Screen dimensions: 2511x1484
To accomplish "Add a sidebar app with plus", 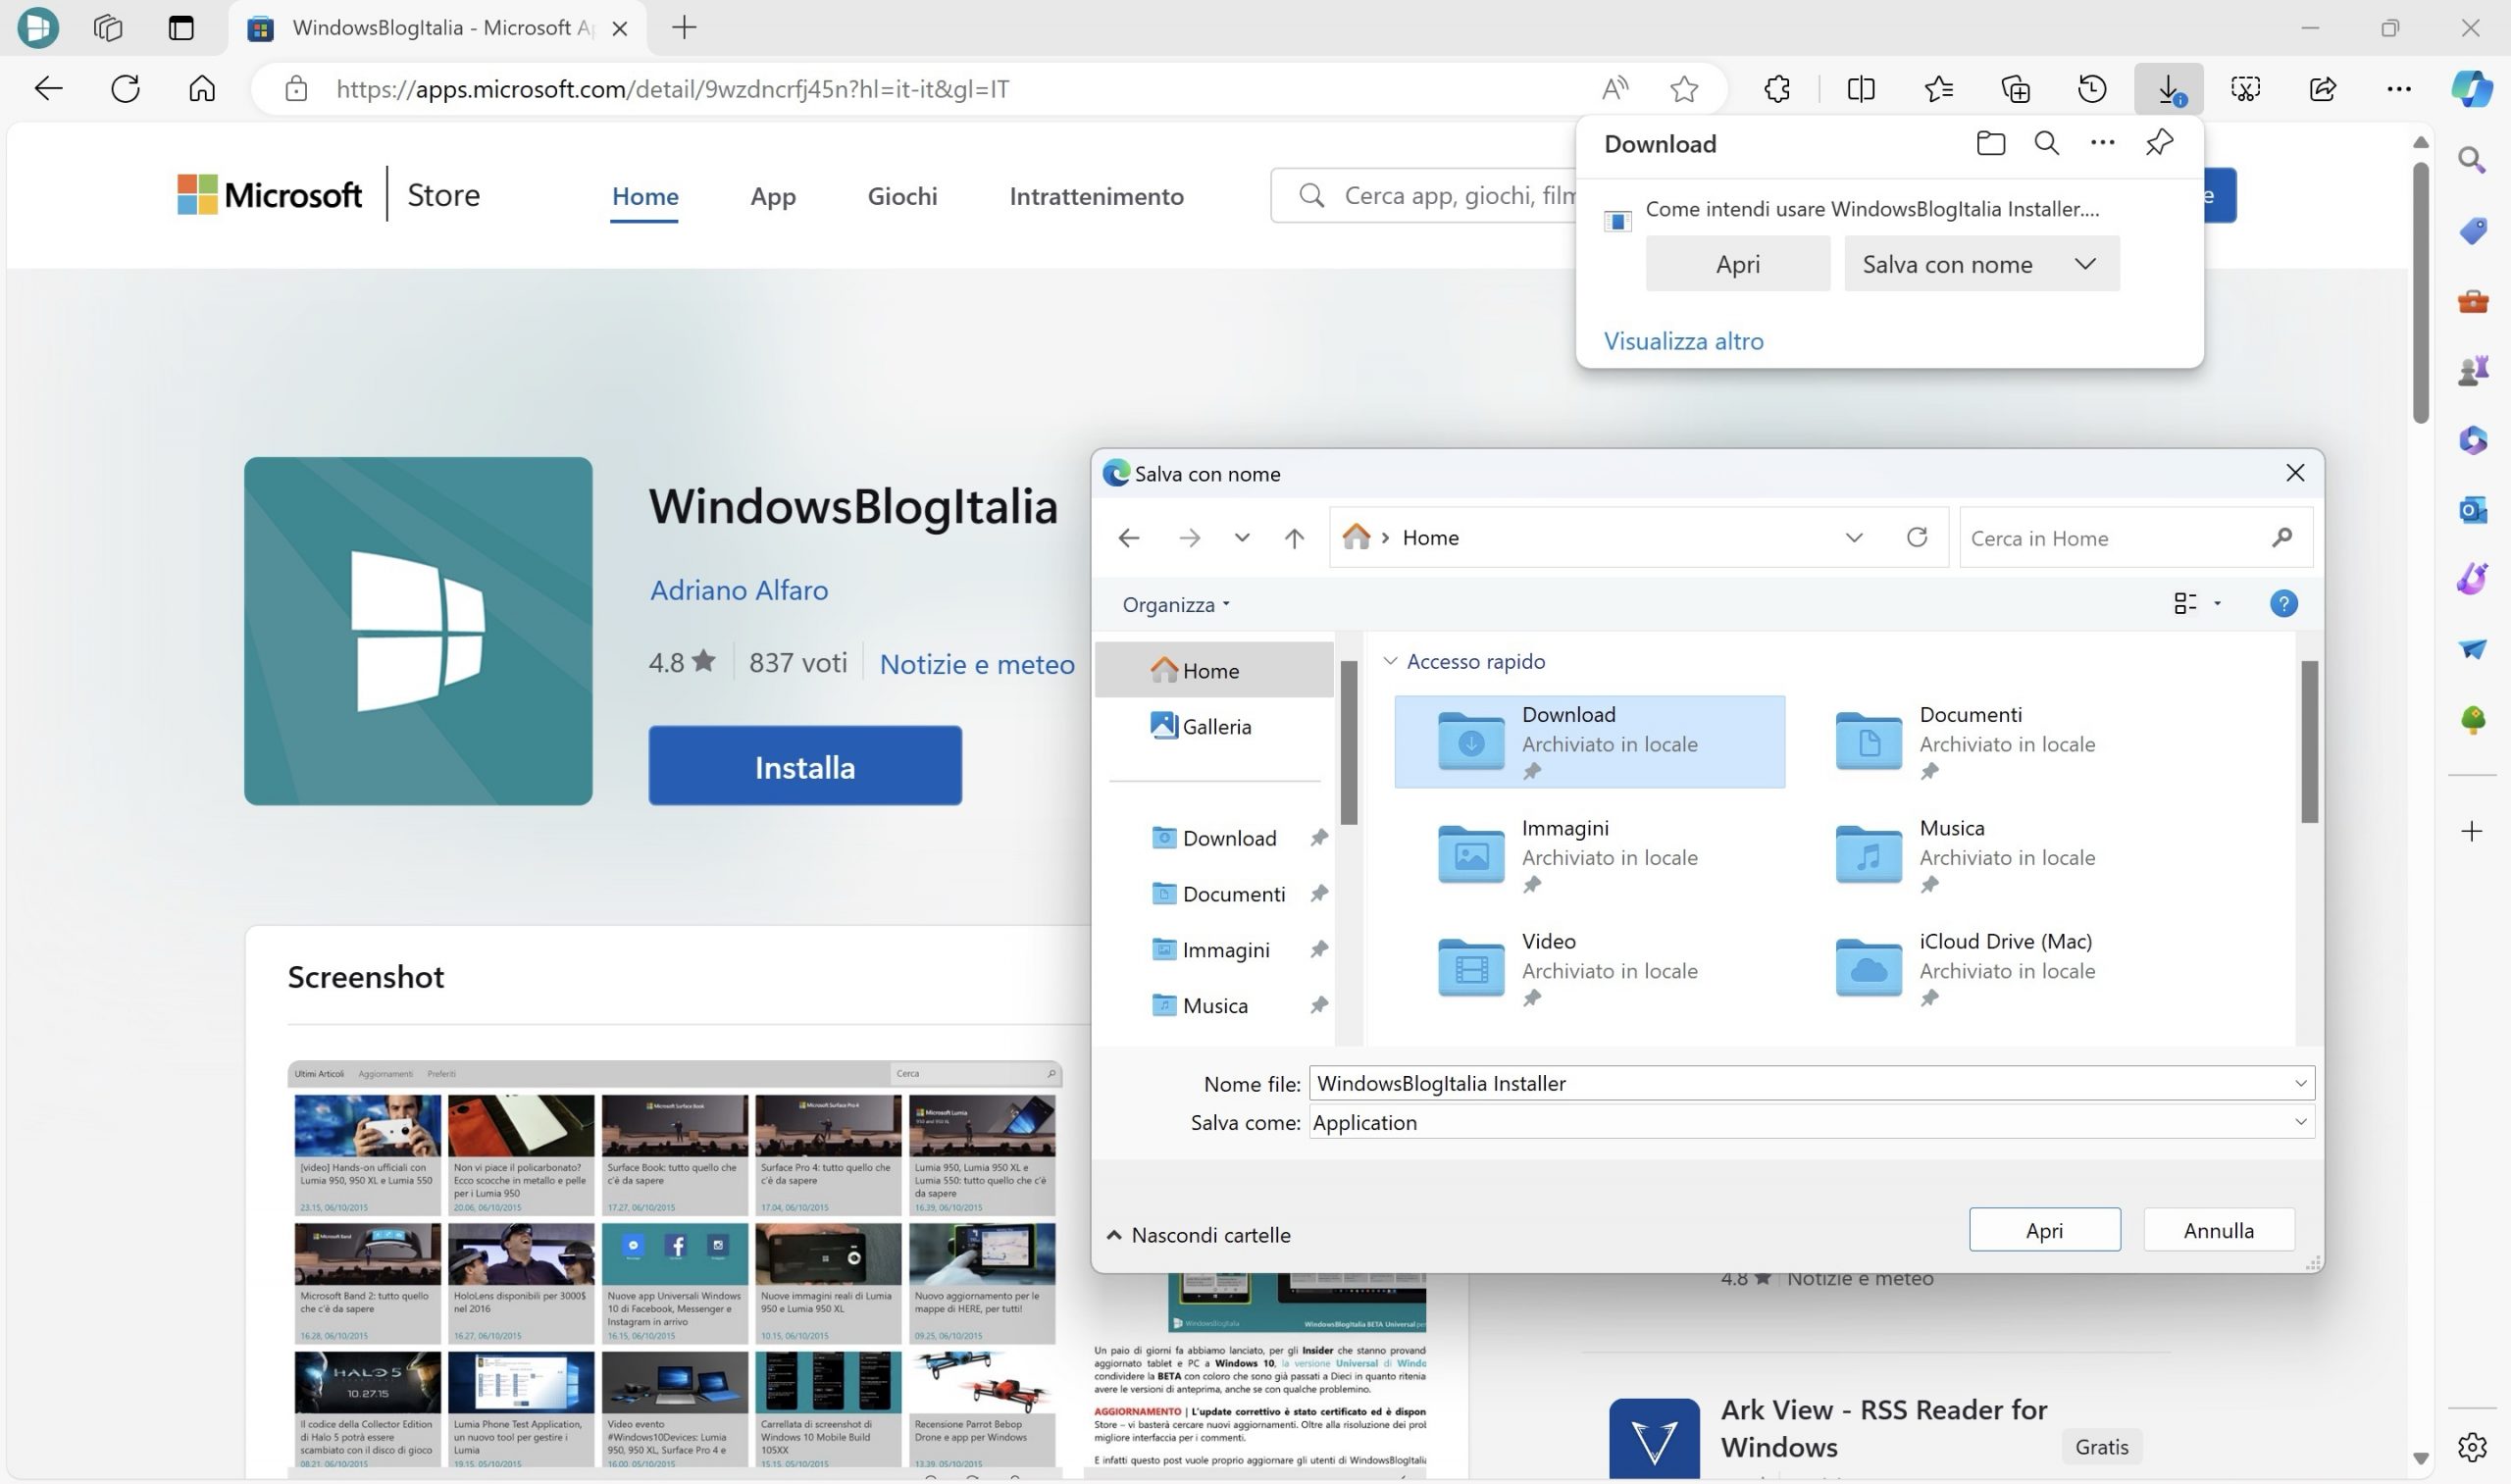I will pyautogui.click(x=2472, y=831).
